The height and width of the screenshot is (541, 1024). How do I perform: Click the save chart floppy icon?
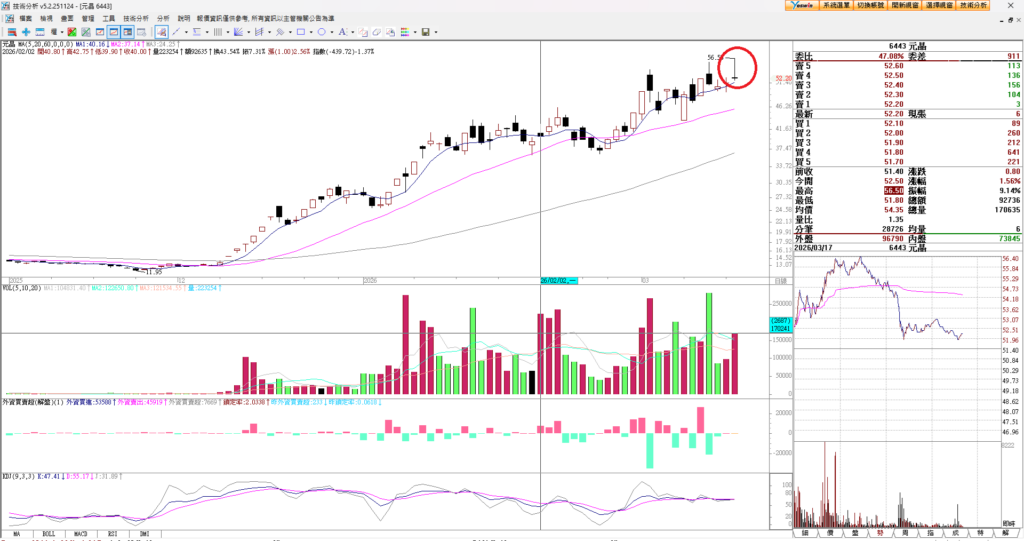(425, 32)
